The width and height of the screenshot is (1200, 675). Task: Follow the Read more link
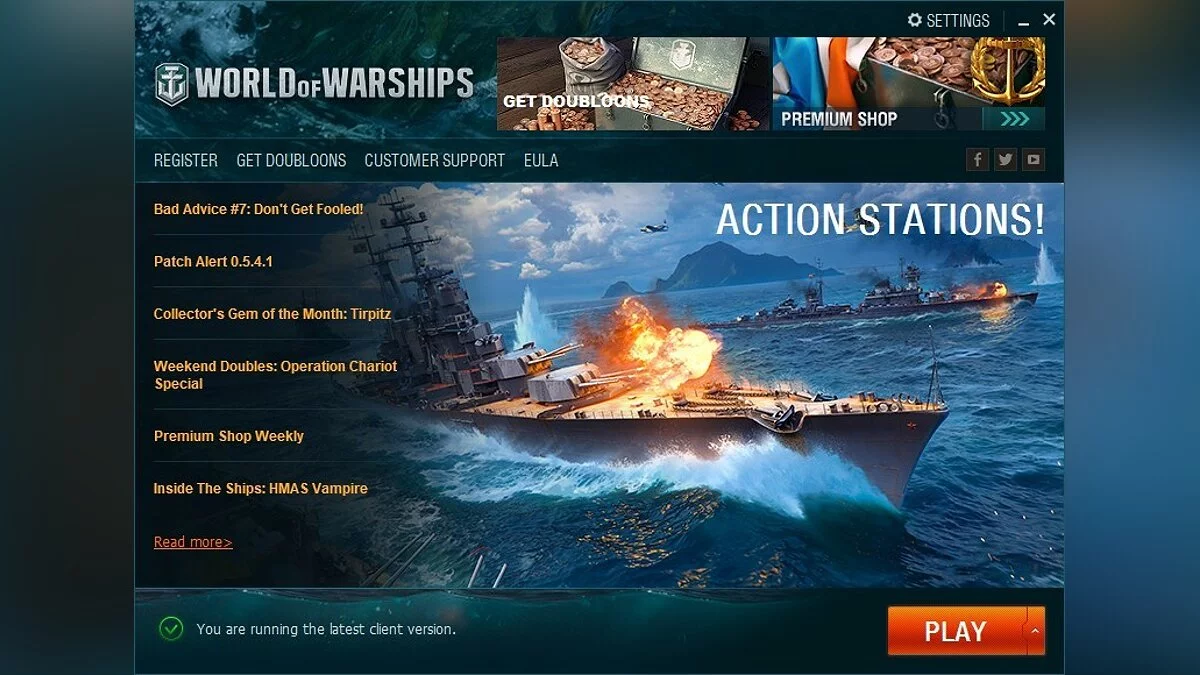pos(193,542)
